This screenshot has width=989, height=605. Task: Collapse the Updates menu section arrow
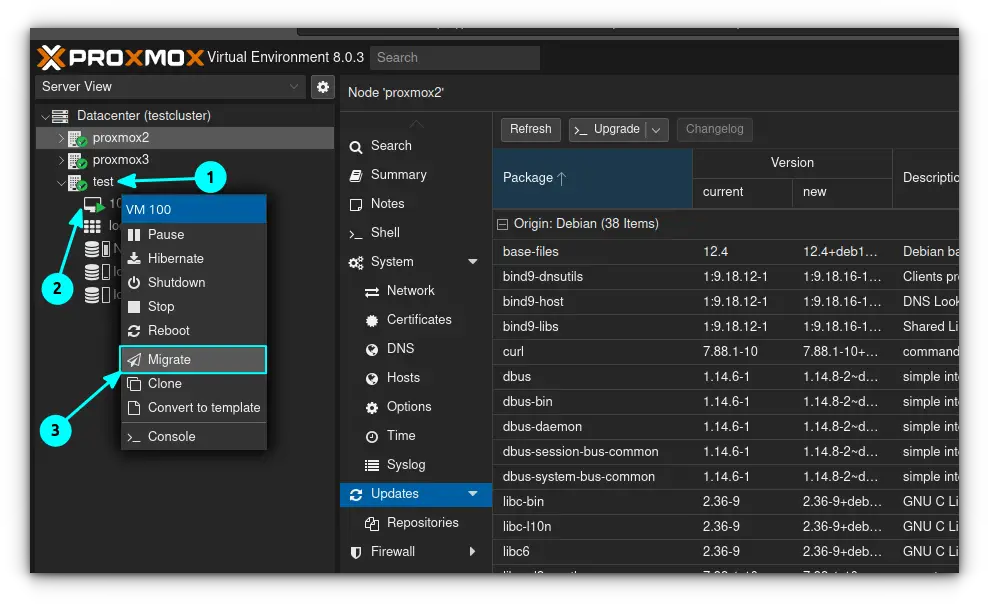472,494
